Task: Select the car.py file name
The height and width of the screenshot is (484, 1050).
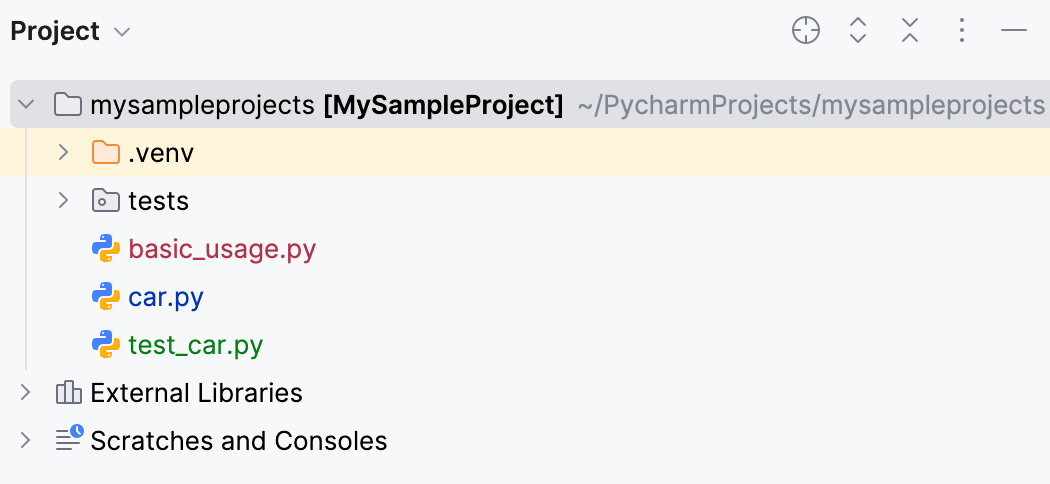Action: coord(166,297)
